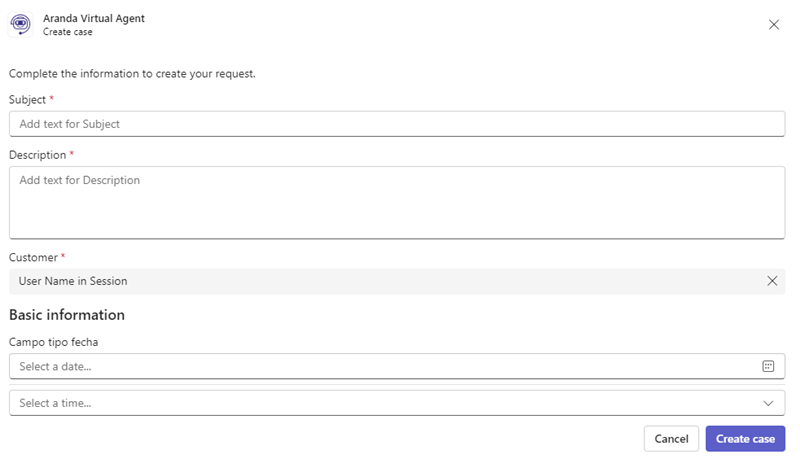Image resolution: width=800 pixels, height=467 pixels.
Task: Click into the Description text area
Action: (397, 203)
